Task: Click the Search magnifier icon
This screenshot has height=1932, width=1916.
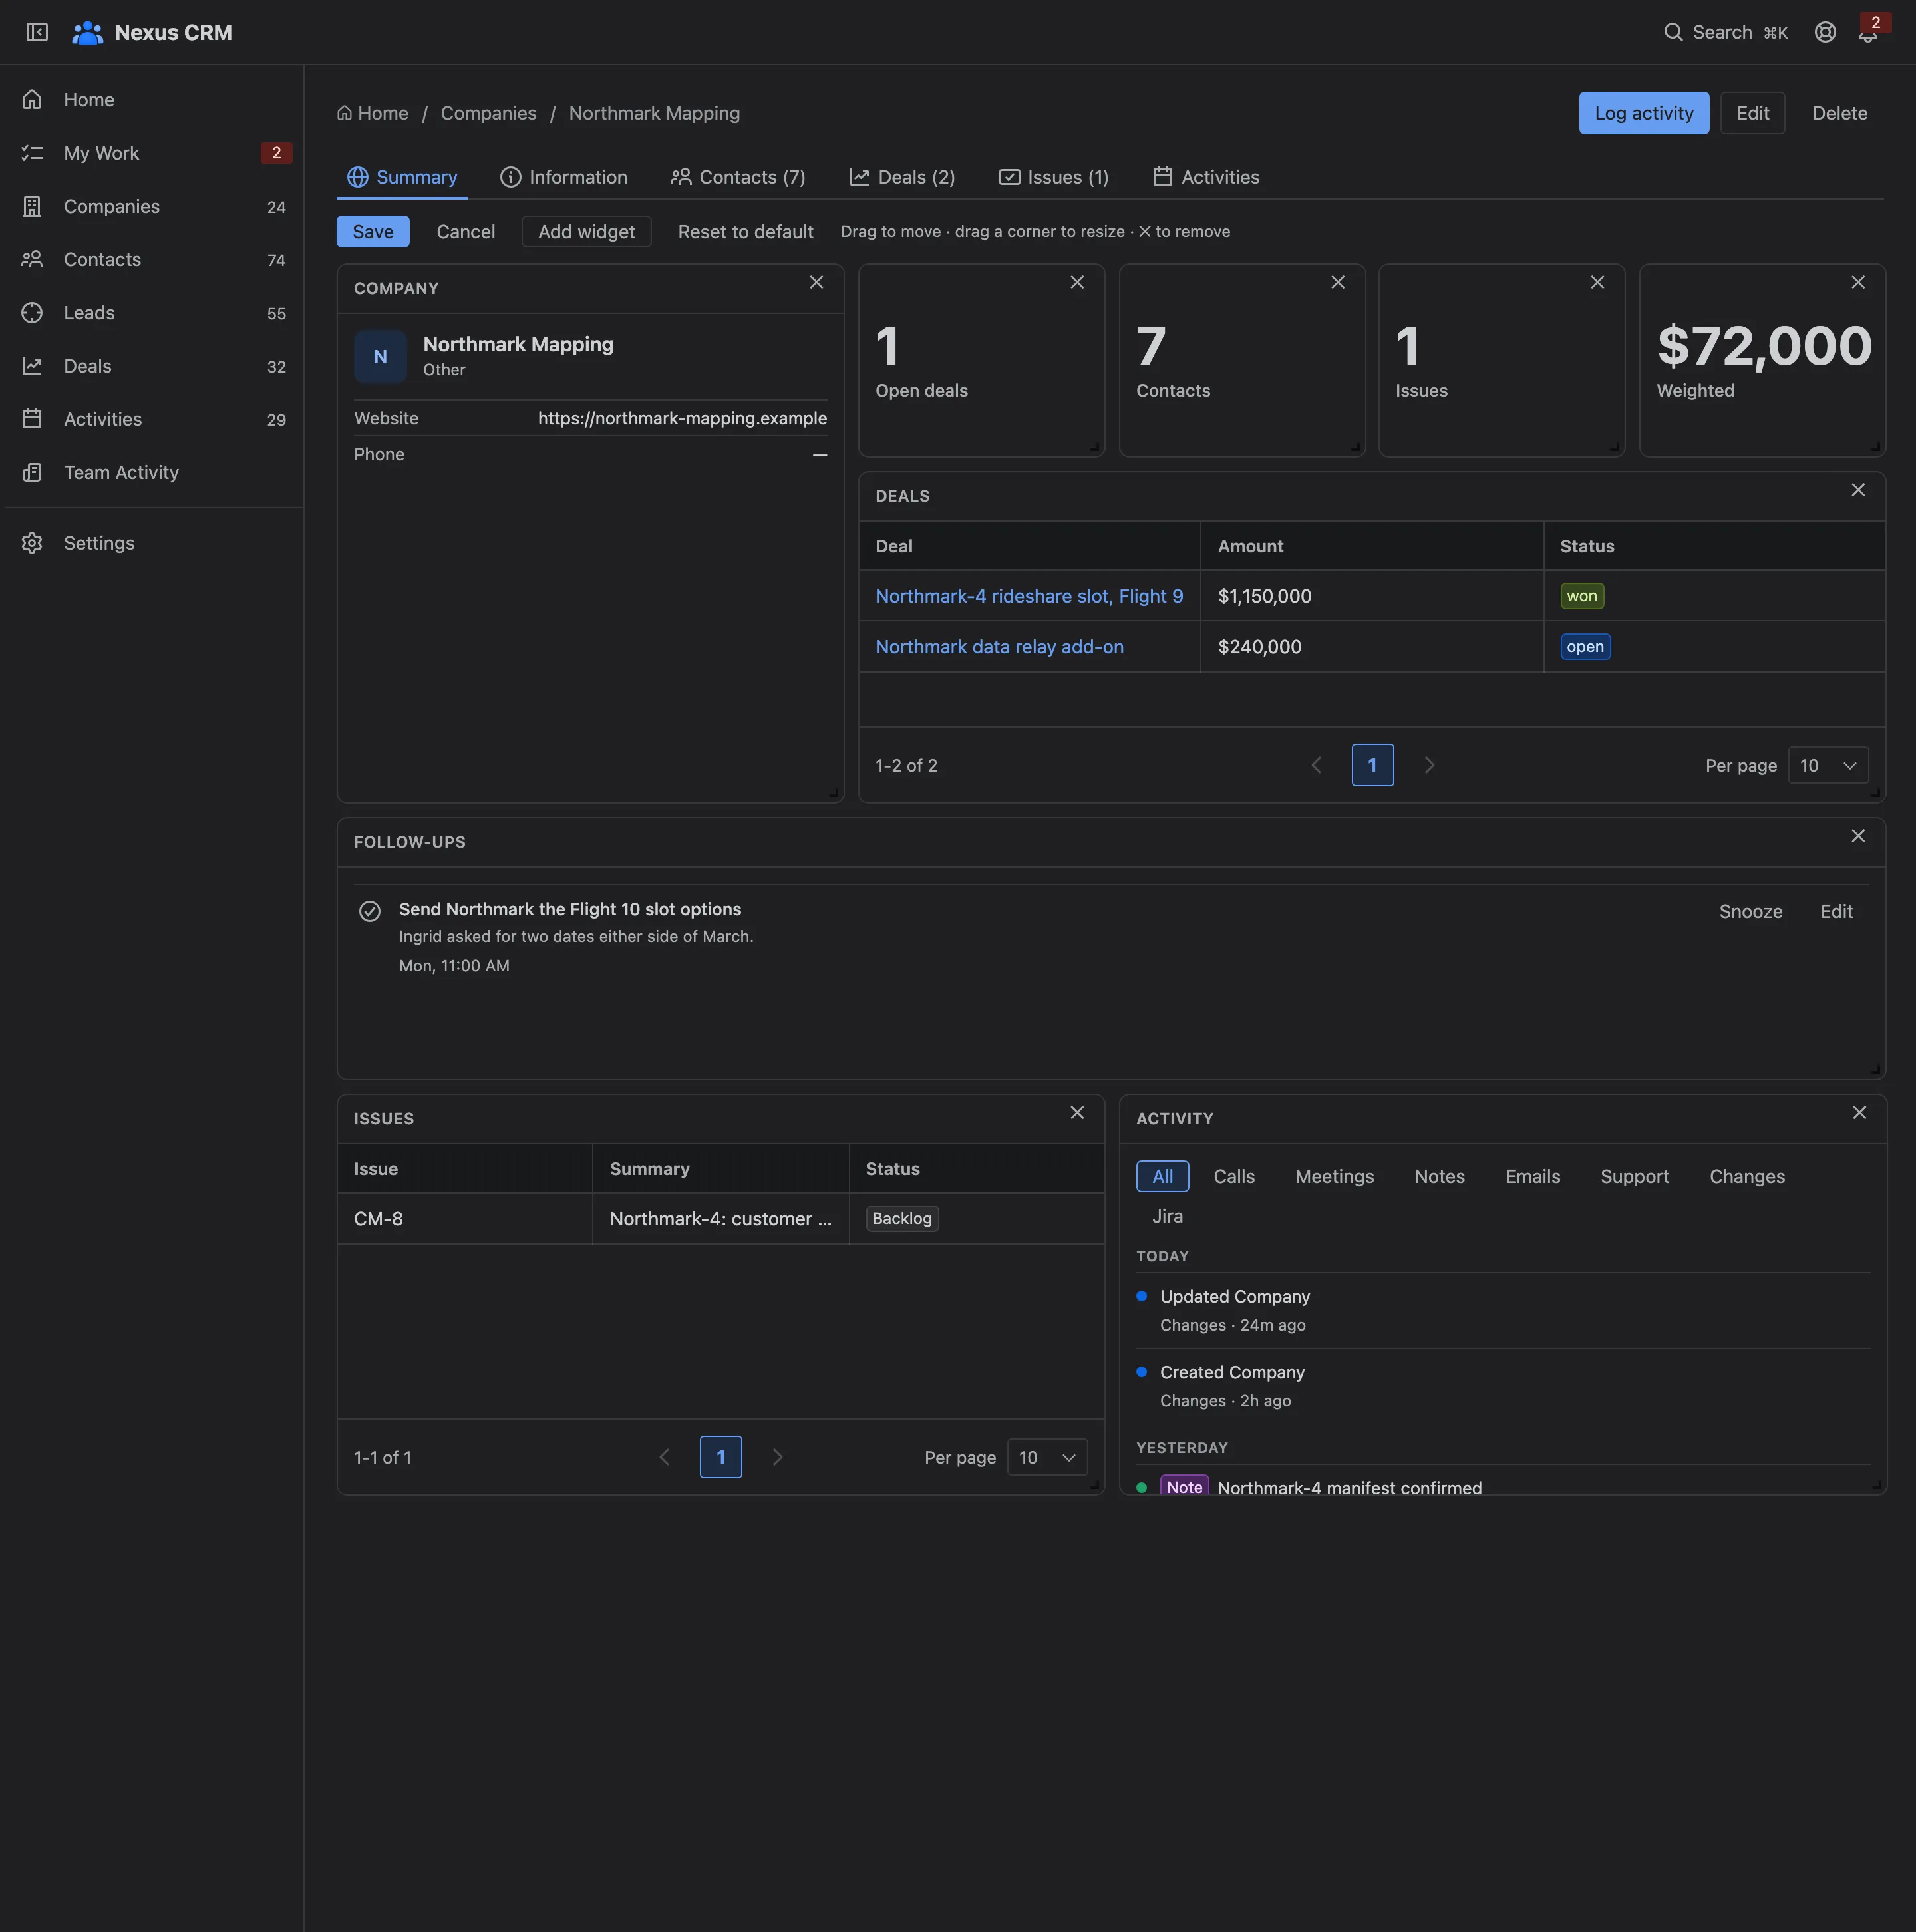Action: click(x=1673, y=32)
